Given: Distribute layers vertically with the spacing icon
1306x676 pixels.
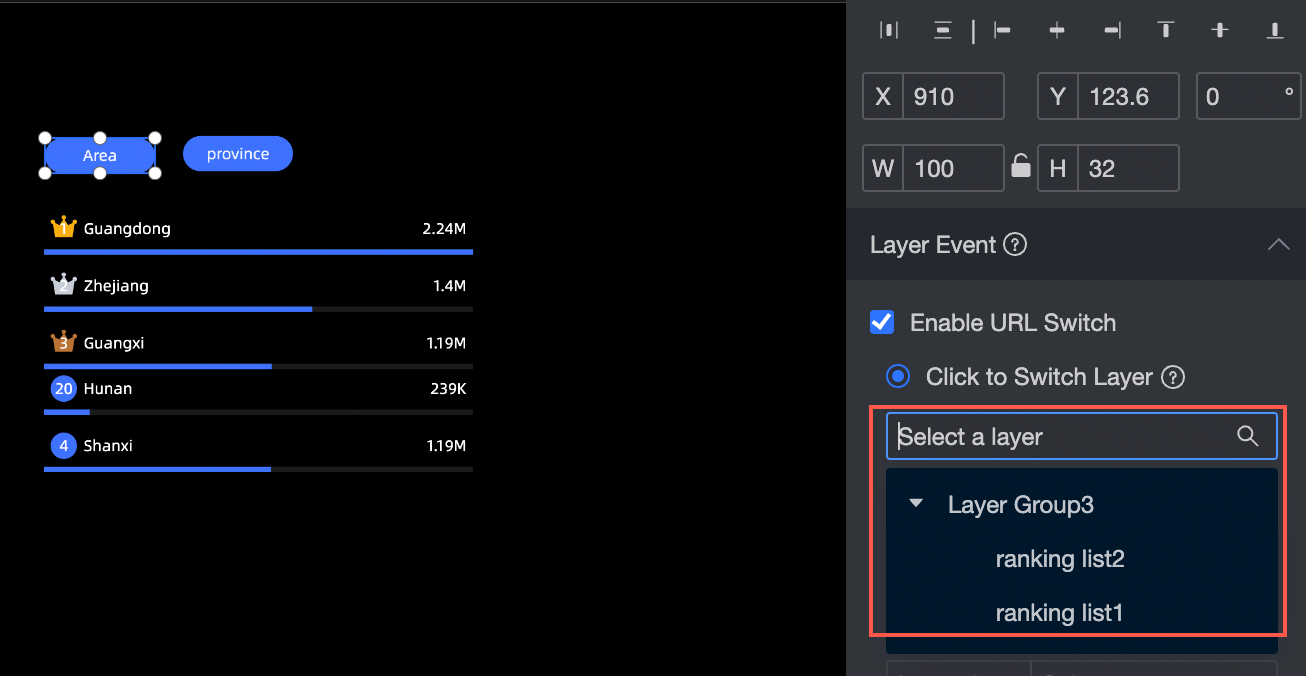Looking at the screenshot, I should [x=943, y=30].
